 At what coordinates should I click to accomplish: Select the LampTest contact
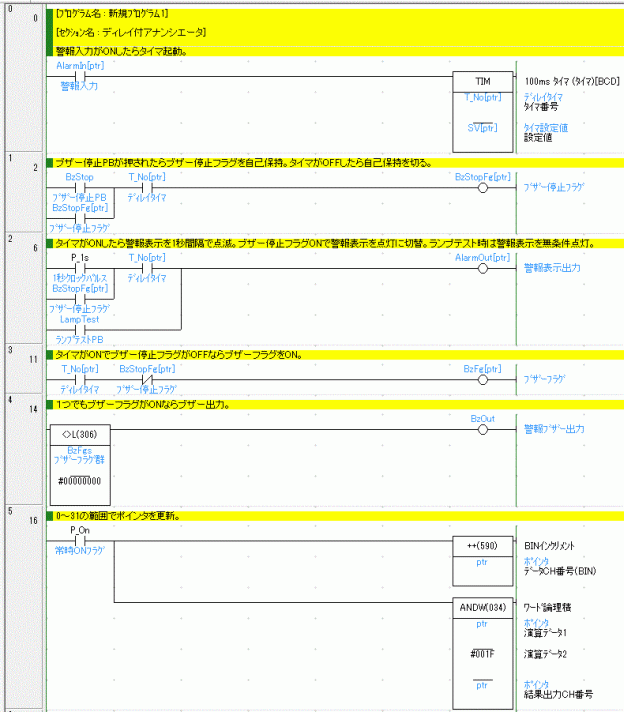(80, 330)
